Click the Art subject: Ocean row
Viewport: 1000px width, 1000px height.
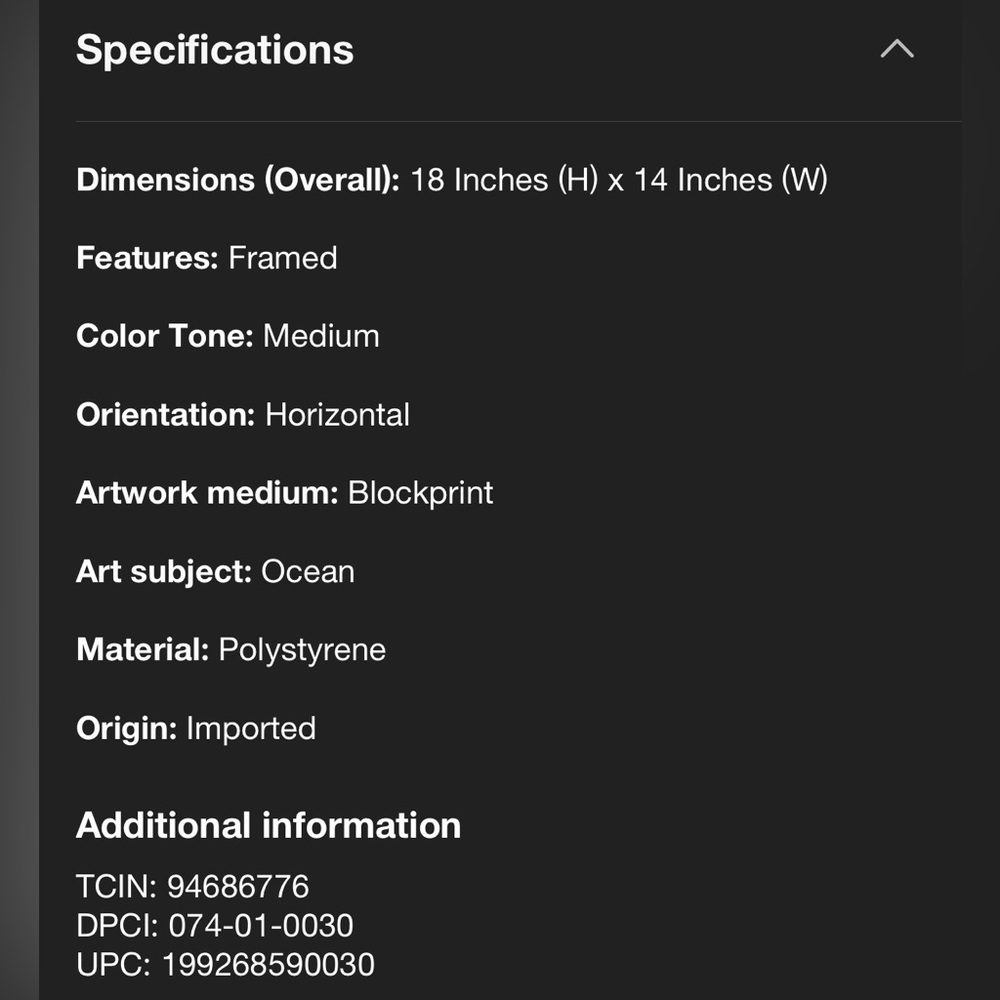tap(215, 571)
